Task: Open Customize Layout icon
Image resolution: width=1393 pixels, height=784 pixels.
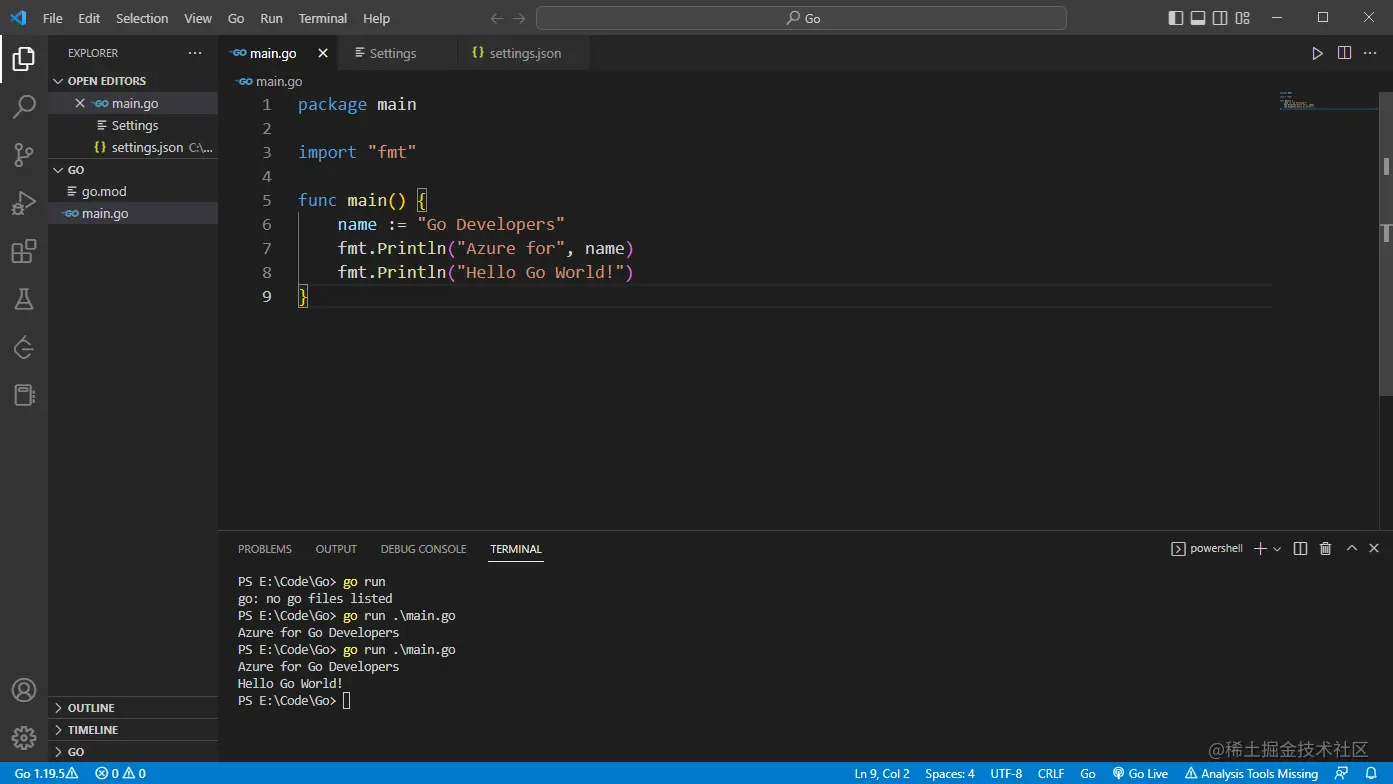Action: coord(1243,18)
